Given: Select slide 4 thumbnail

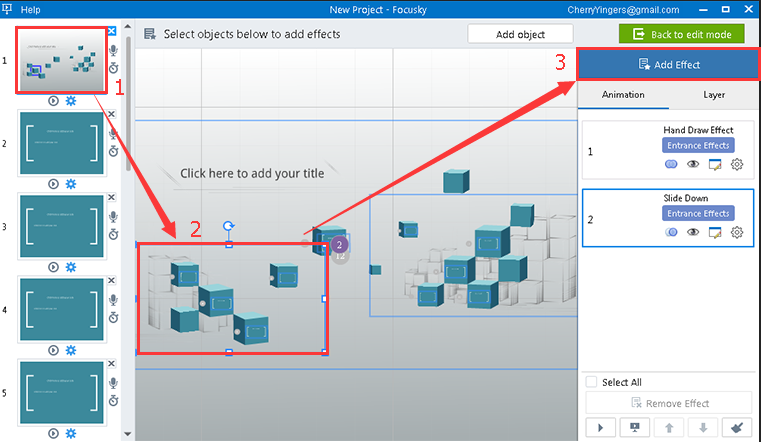Looking at the screenshot, I should [x=62, y=309].
